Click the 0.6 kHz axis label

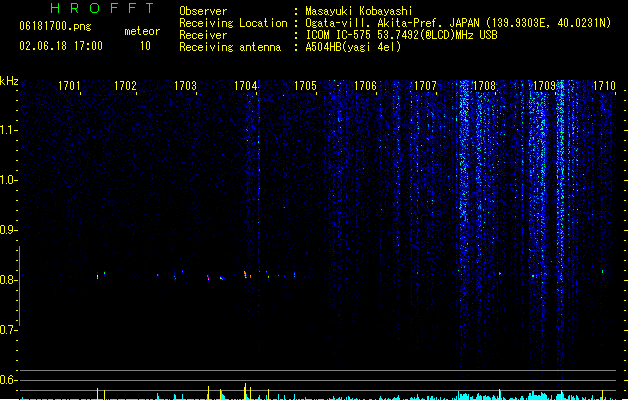[8, 380]
